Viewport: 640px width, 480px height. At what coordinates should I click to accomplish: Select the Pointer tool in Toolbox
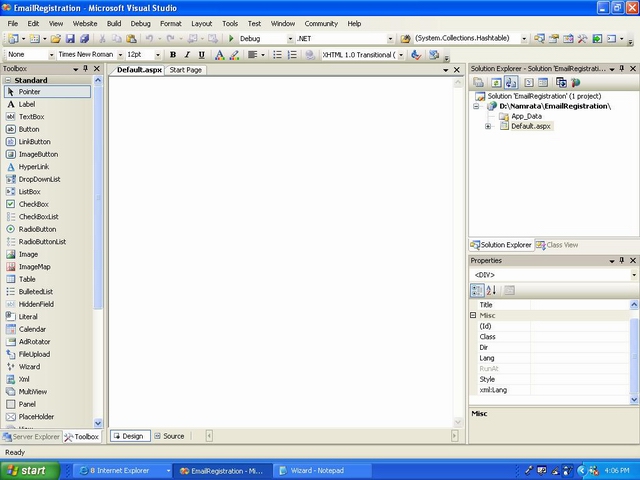47,92
